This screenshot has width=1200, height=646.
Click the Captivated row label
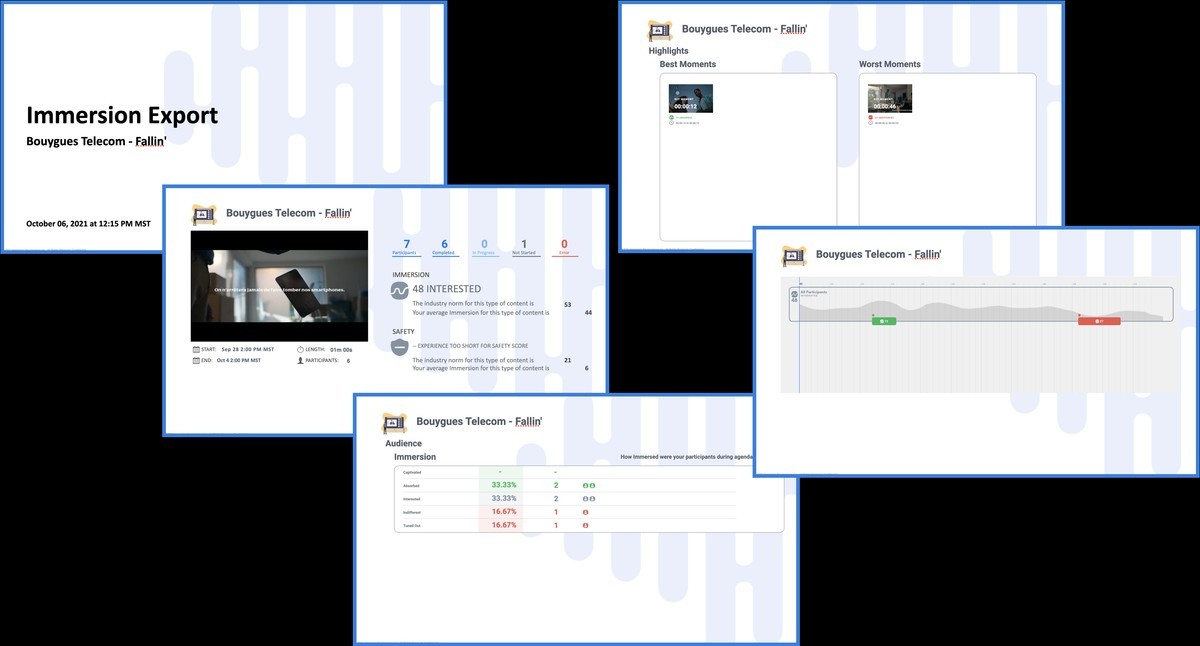click(x=412, y=471)
